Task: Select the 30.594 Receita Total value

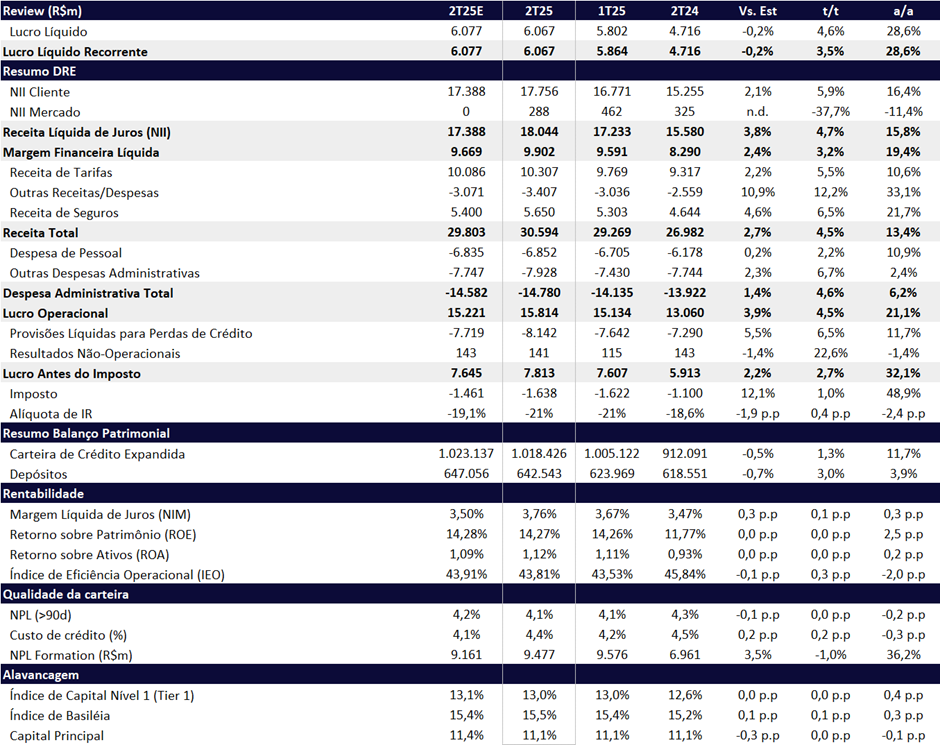Action: click(x=539, y=233)
